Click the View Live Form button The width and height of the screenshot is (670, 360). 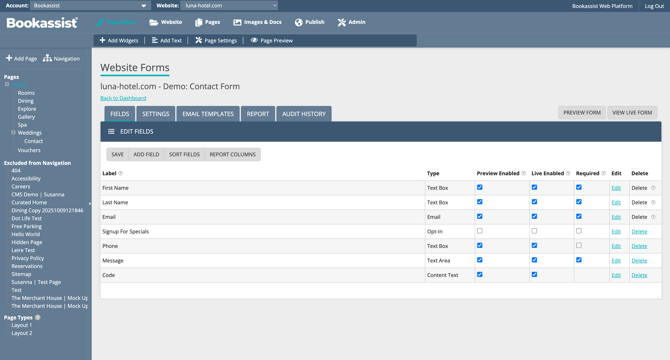click(632, 113)
